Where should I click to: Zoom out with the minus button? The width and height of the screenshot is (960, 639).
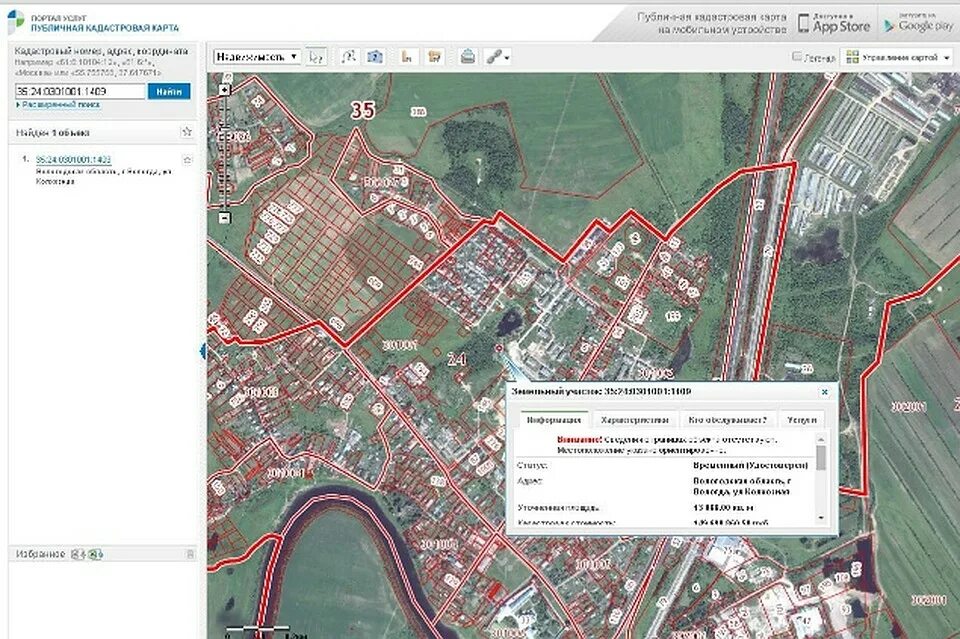click(x=225, y=217)
